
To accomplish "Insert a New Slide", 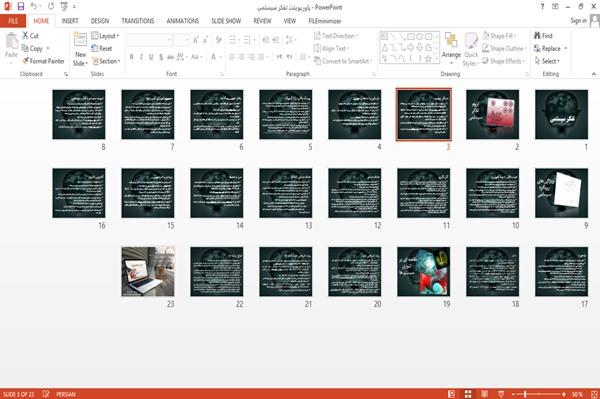I will [80, 50].
